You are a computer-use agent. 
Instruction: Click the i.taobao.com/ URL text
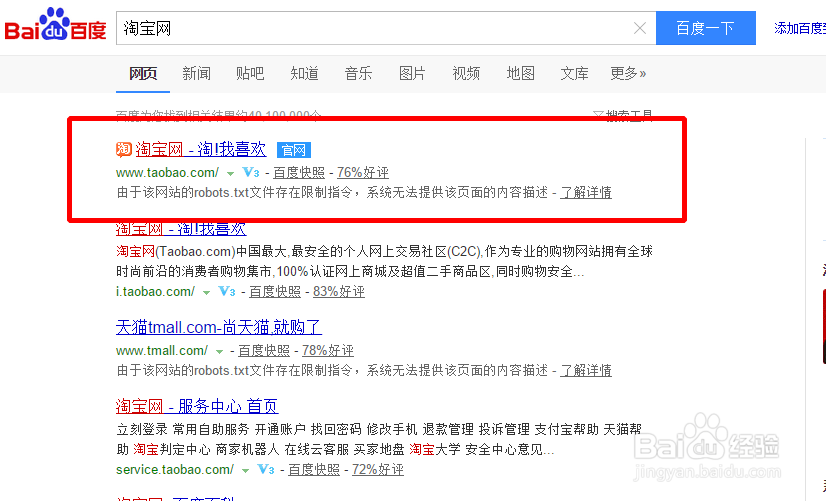click(x=155, y=291)
